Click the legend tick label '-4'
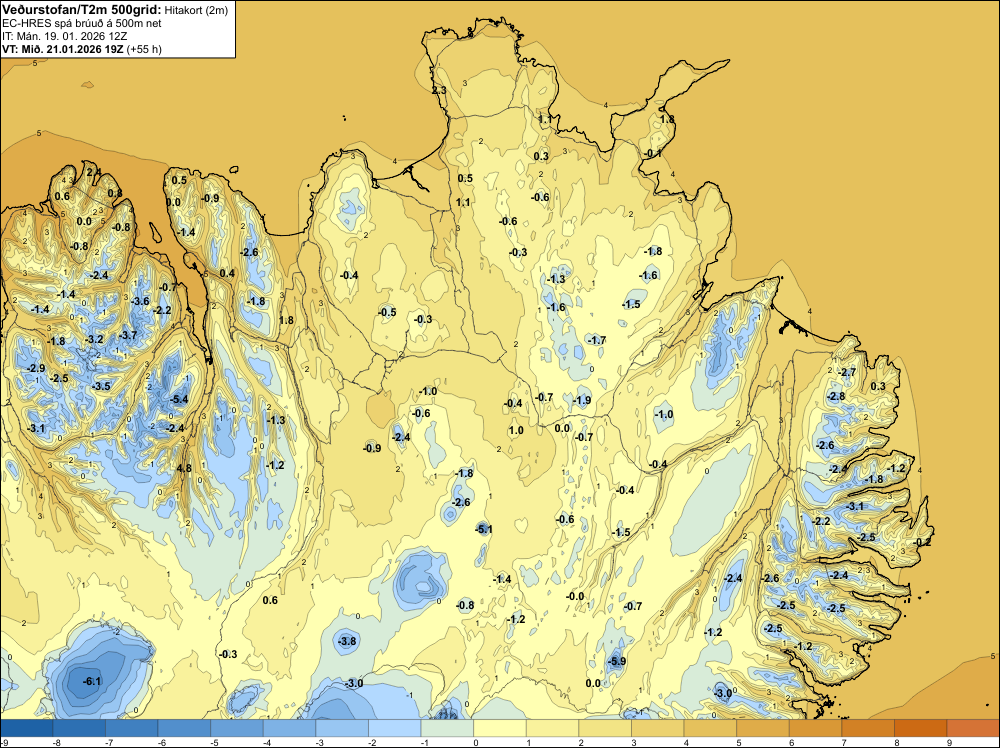This screenshot has width=1000, height=748. (267, 742)
